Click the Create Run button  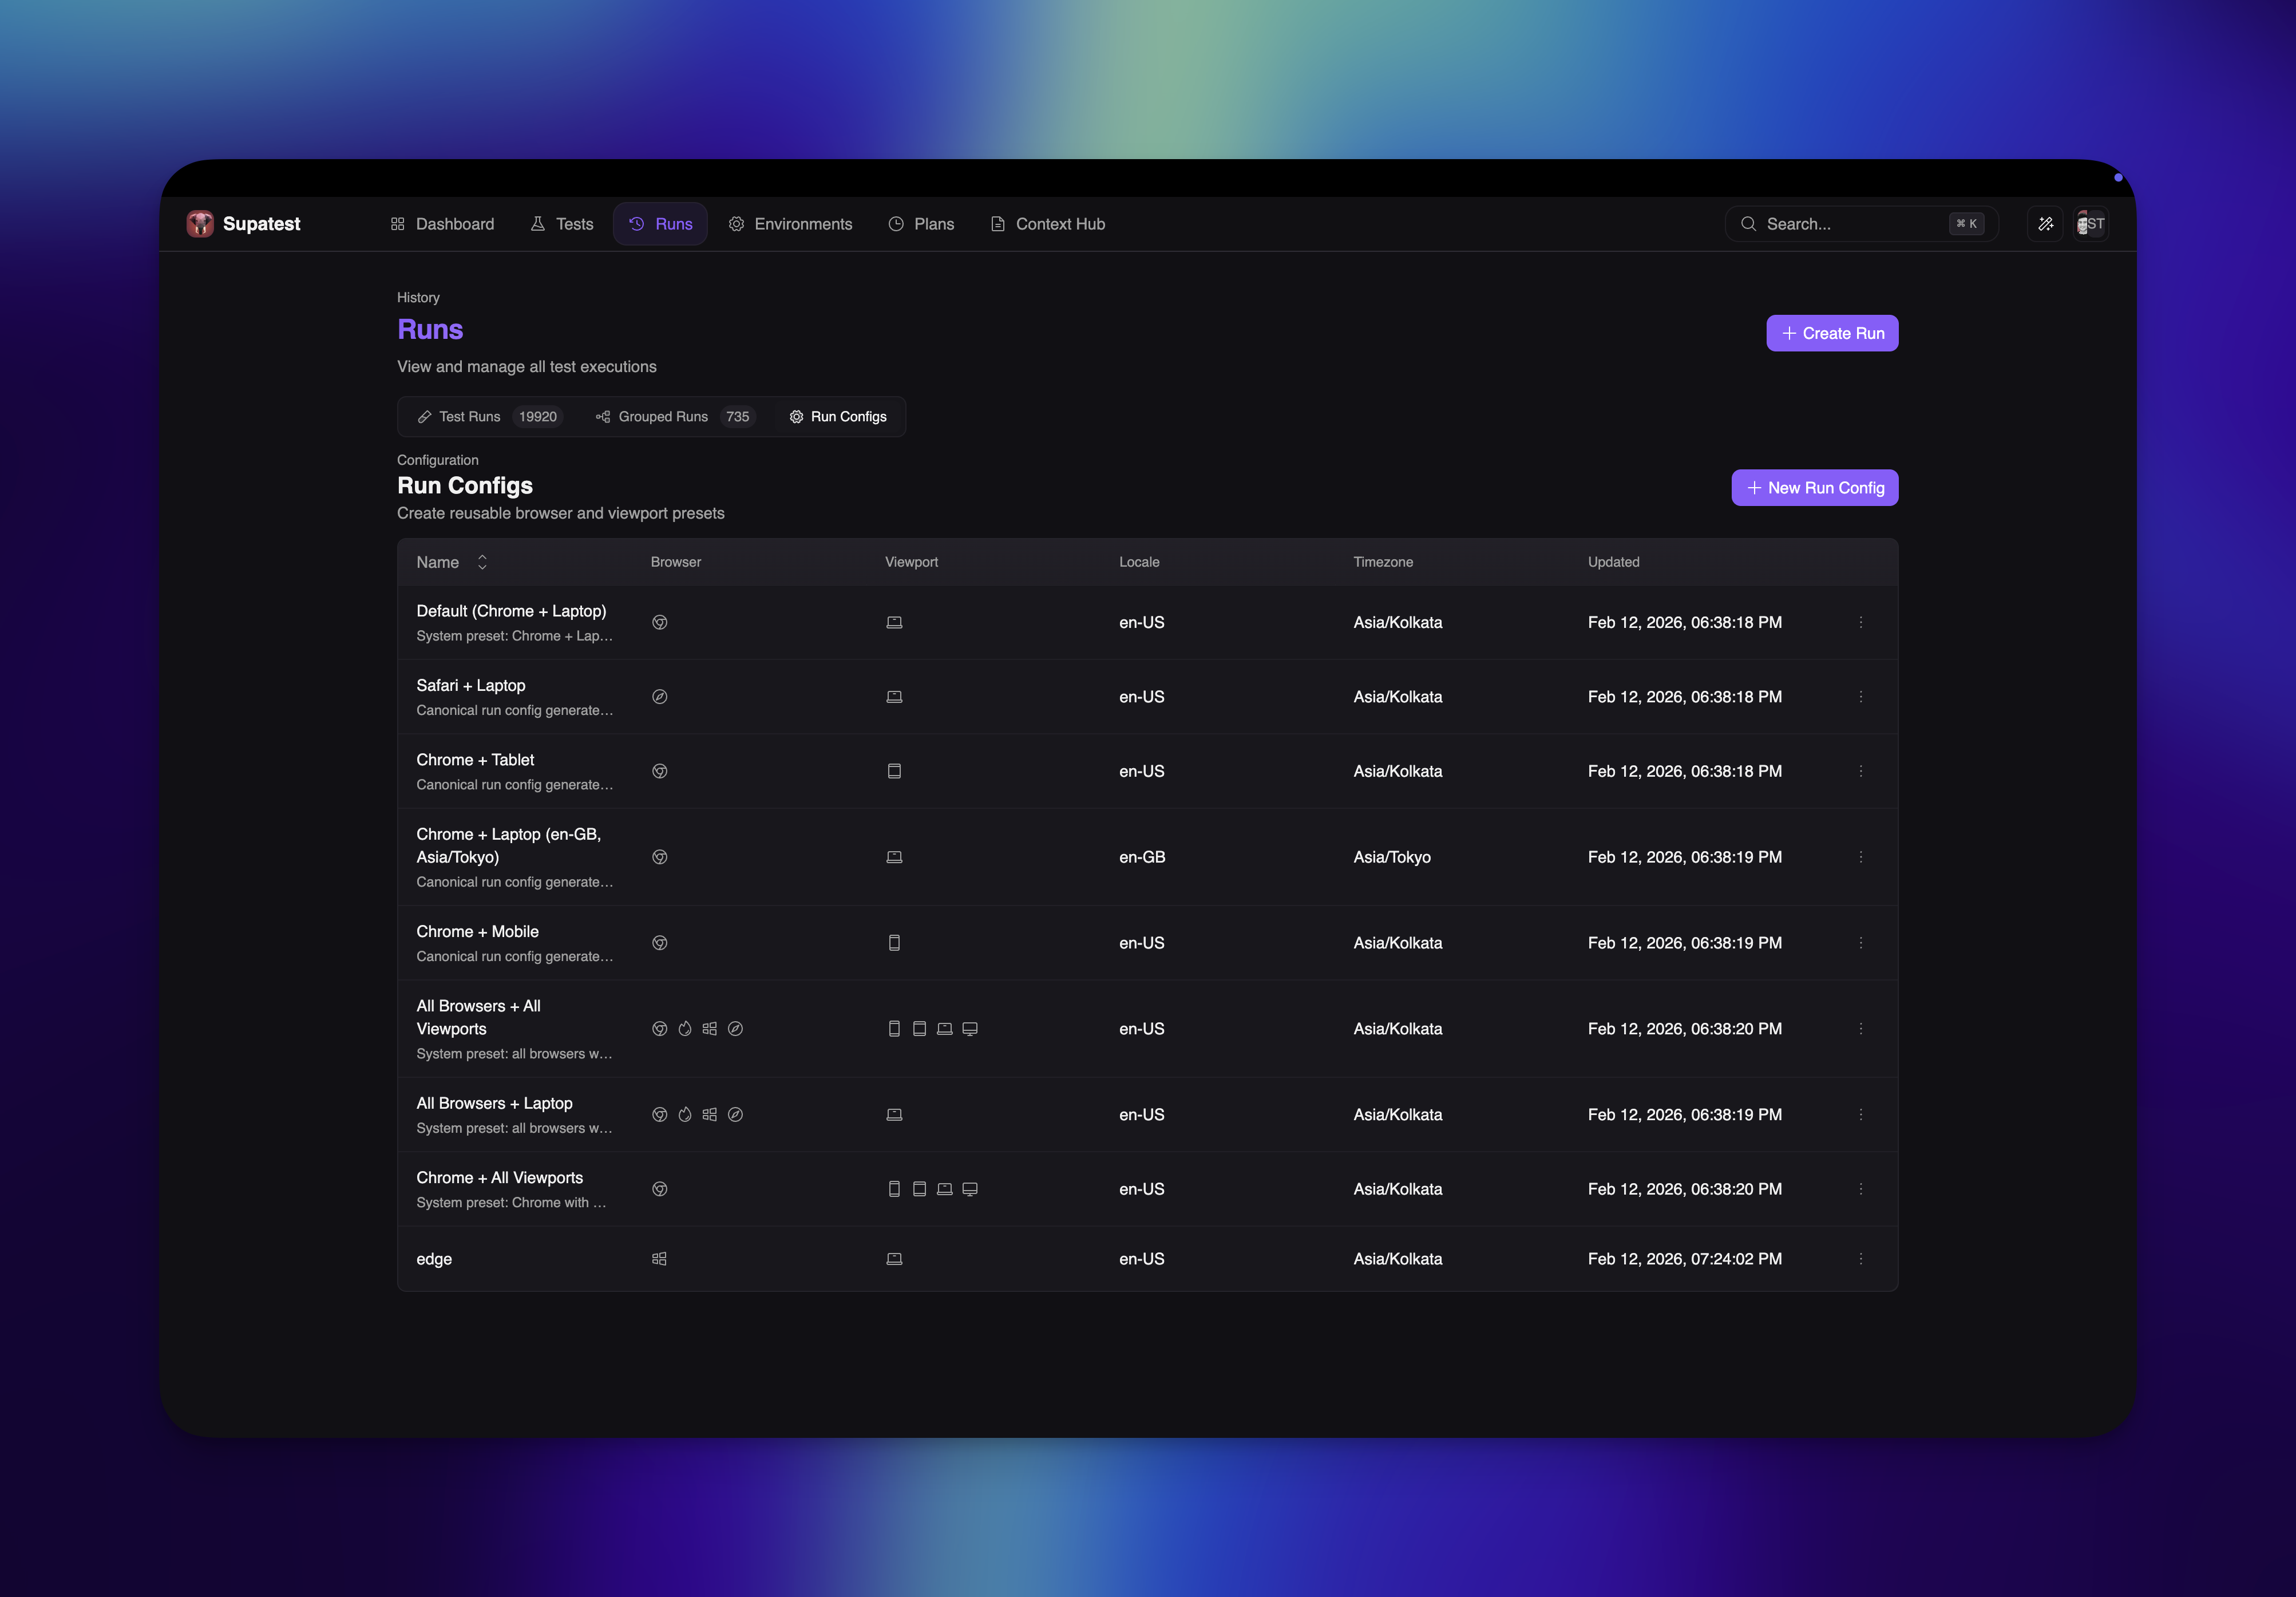[x=1832, y=333]
